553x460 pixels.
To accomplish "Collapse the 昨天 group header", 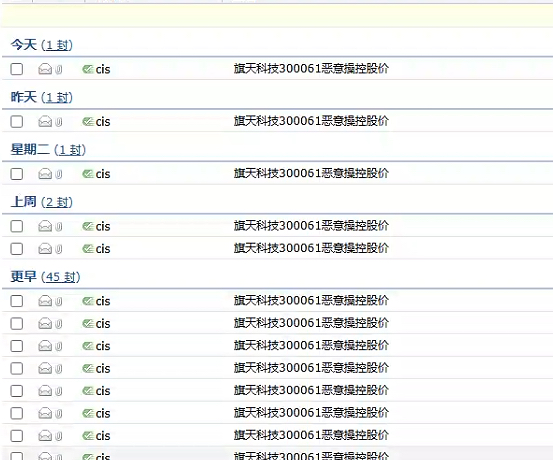I will point(24,97).
